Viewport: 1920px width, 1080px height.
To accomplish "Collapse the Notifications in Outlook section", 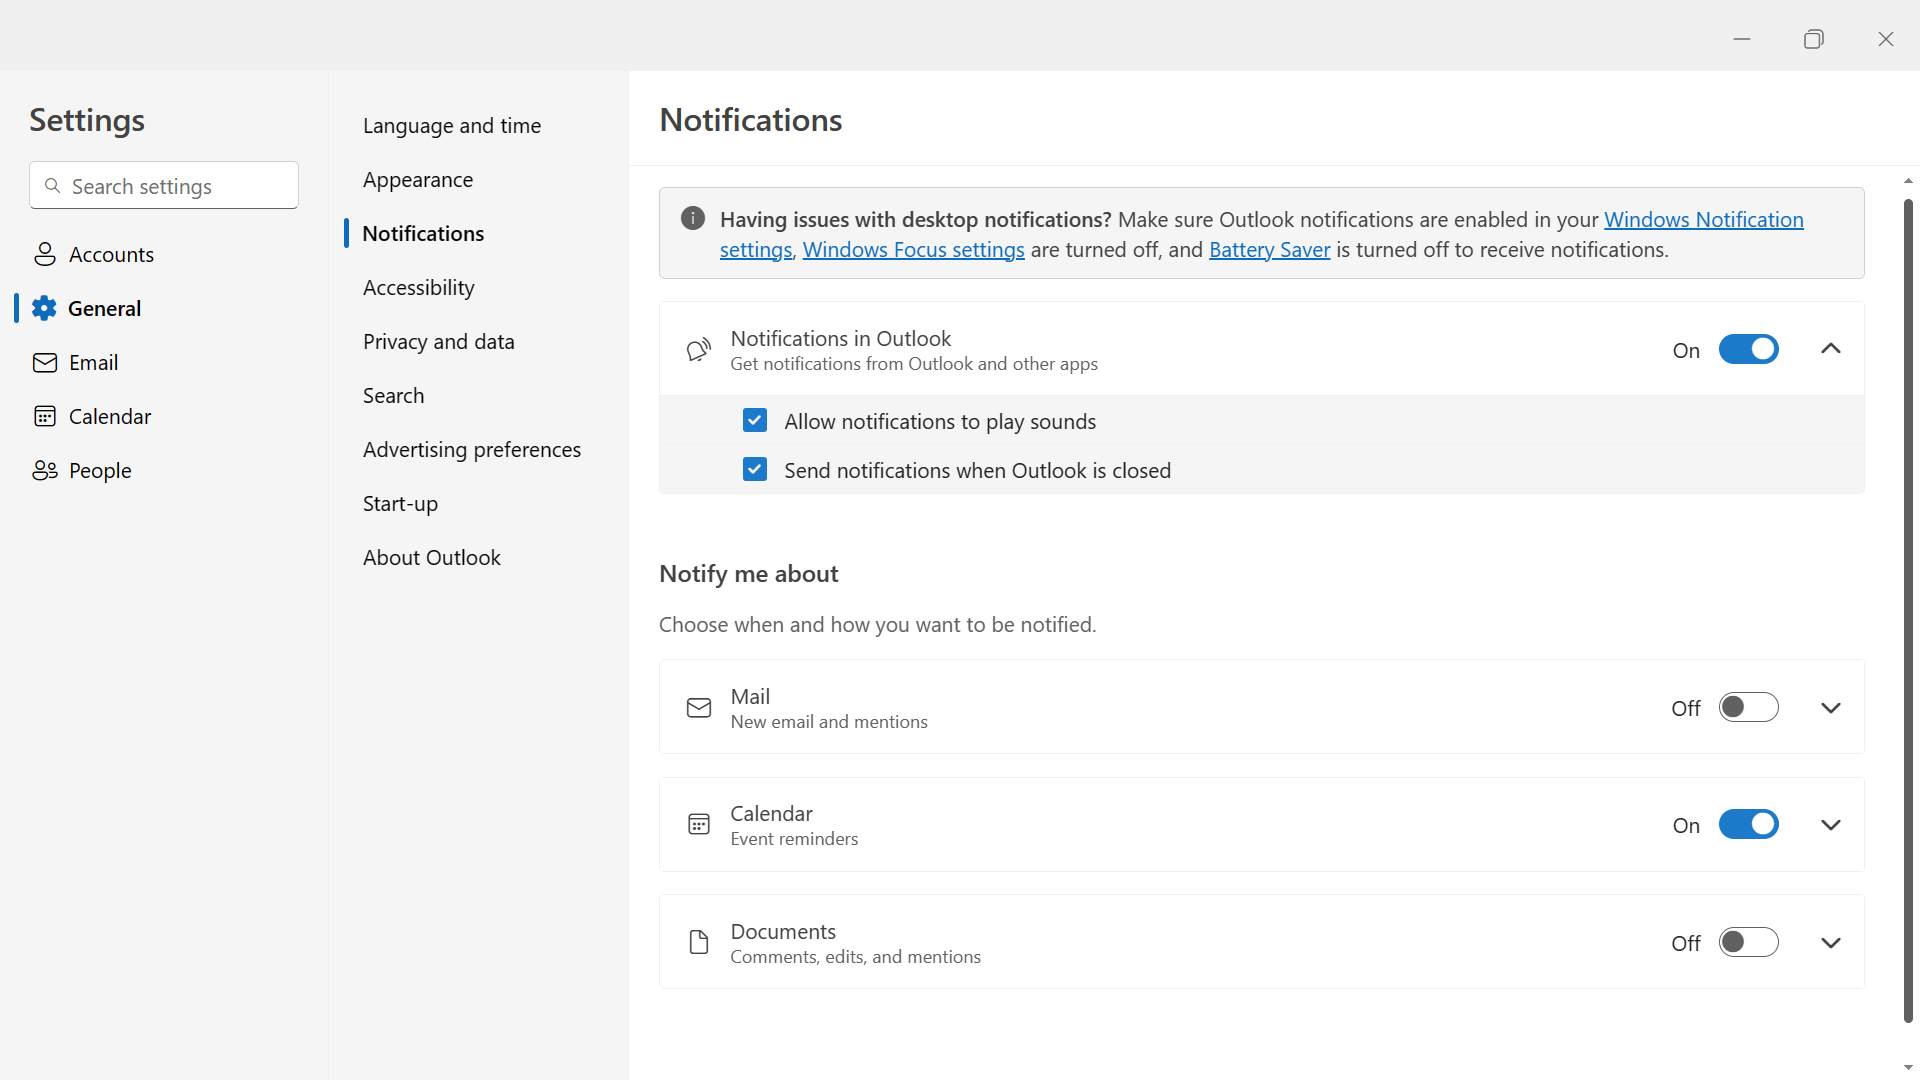I will [x=1831, y=349].
